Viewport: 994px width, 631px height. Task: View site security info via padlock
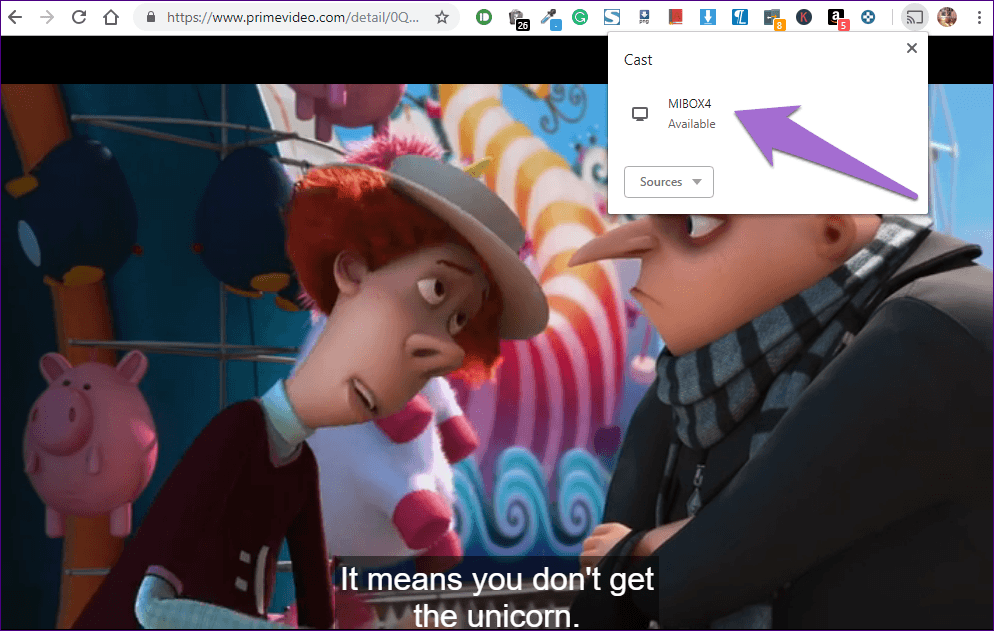(151, 17)
